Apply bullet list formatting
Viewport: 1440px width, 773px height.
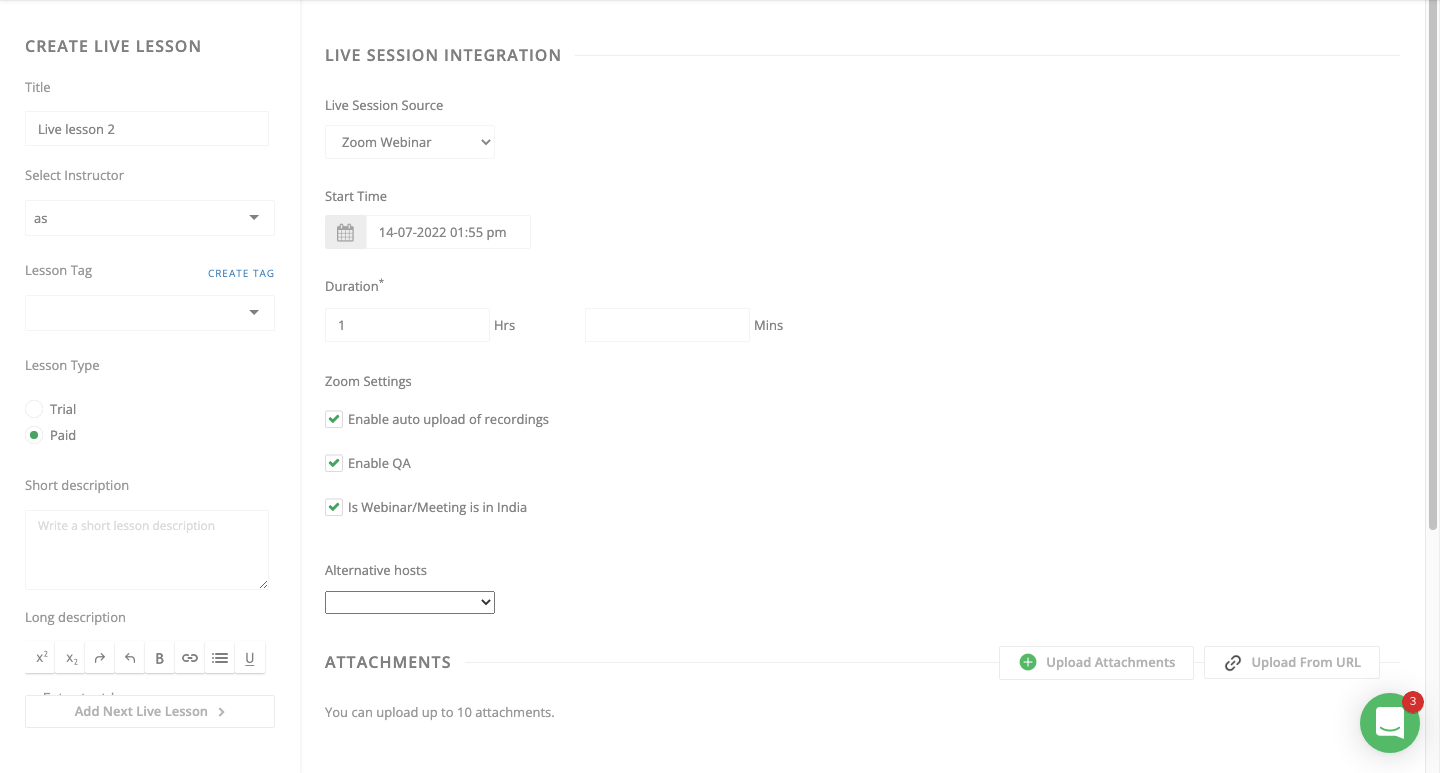coord(220,658)
